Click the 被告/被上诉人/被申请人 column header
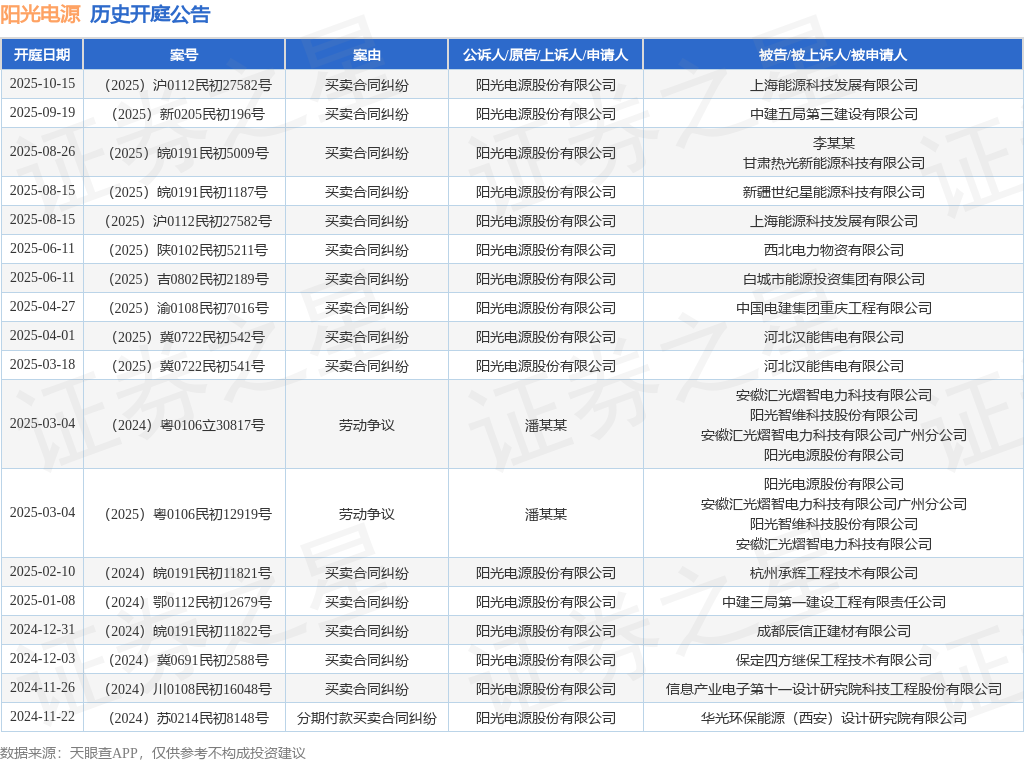 (x=833, y=55)
